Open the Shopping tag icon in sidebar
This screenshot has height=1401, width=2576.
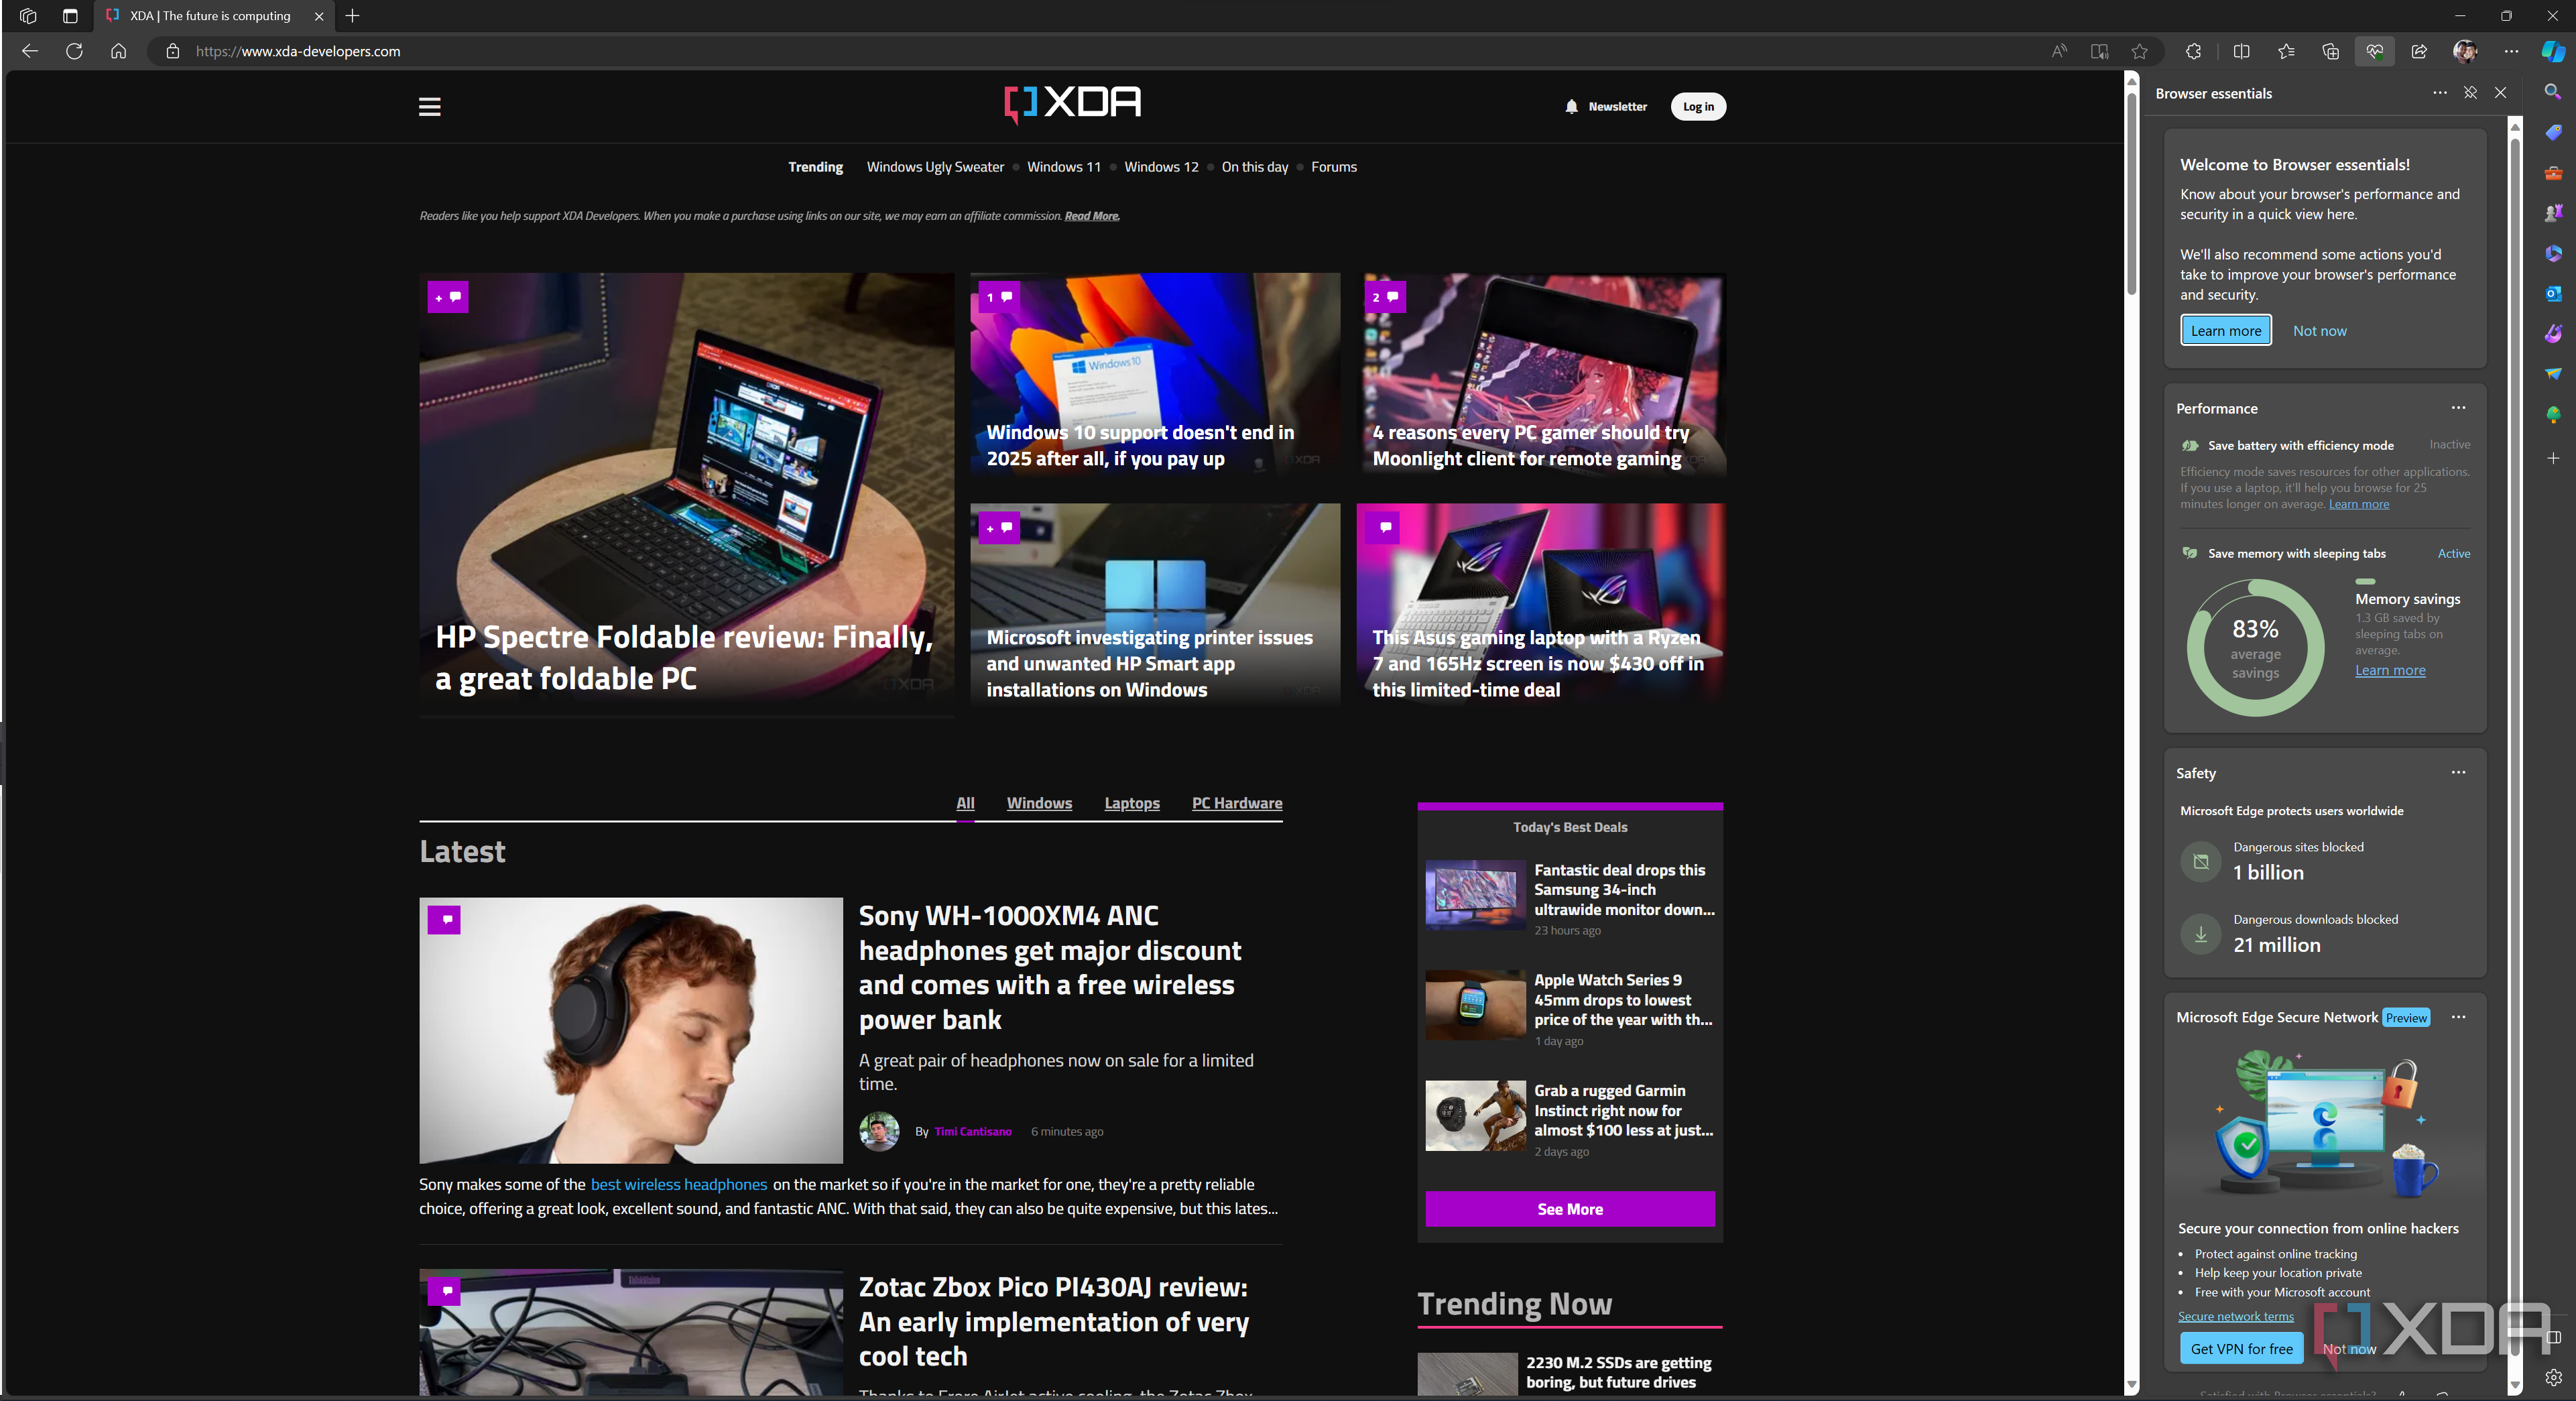(x=2553, y=132)
